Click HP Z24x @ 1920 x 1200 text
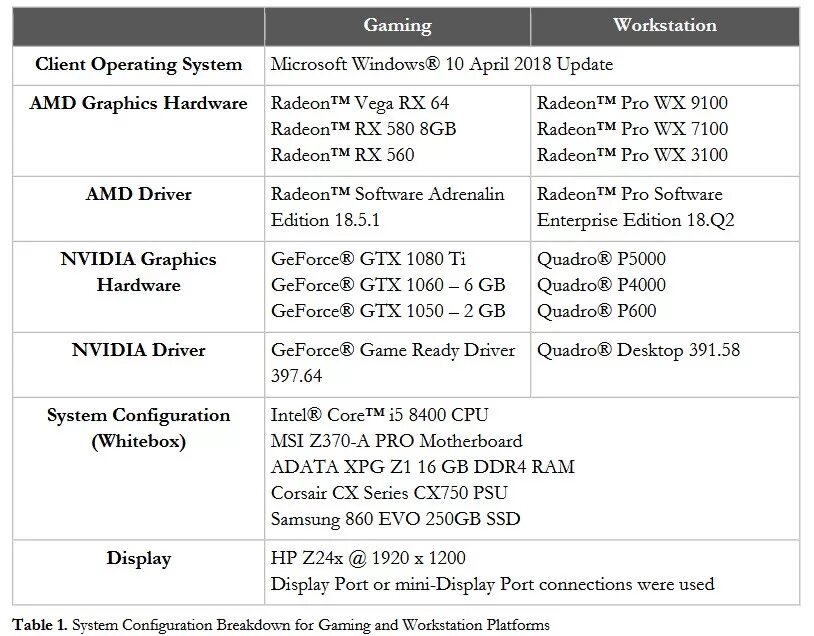This screenshot has height=636, width=814. (x=368, y=558)
